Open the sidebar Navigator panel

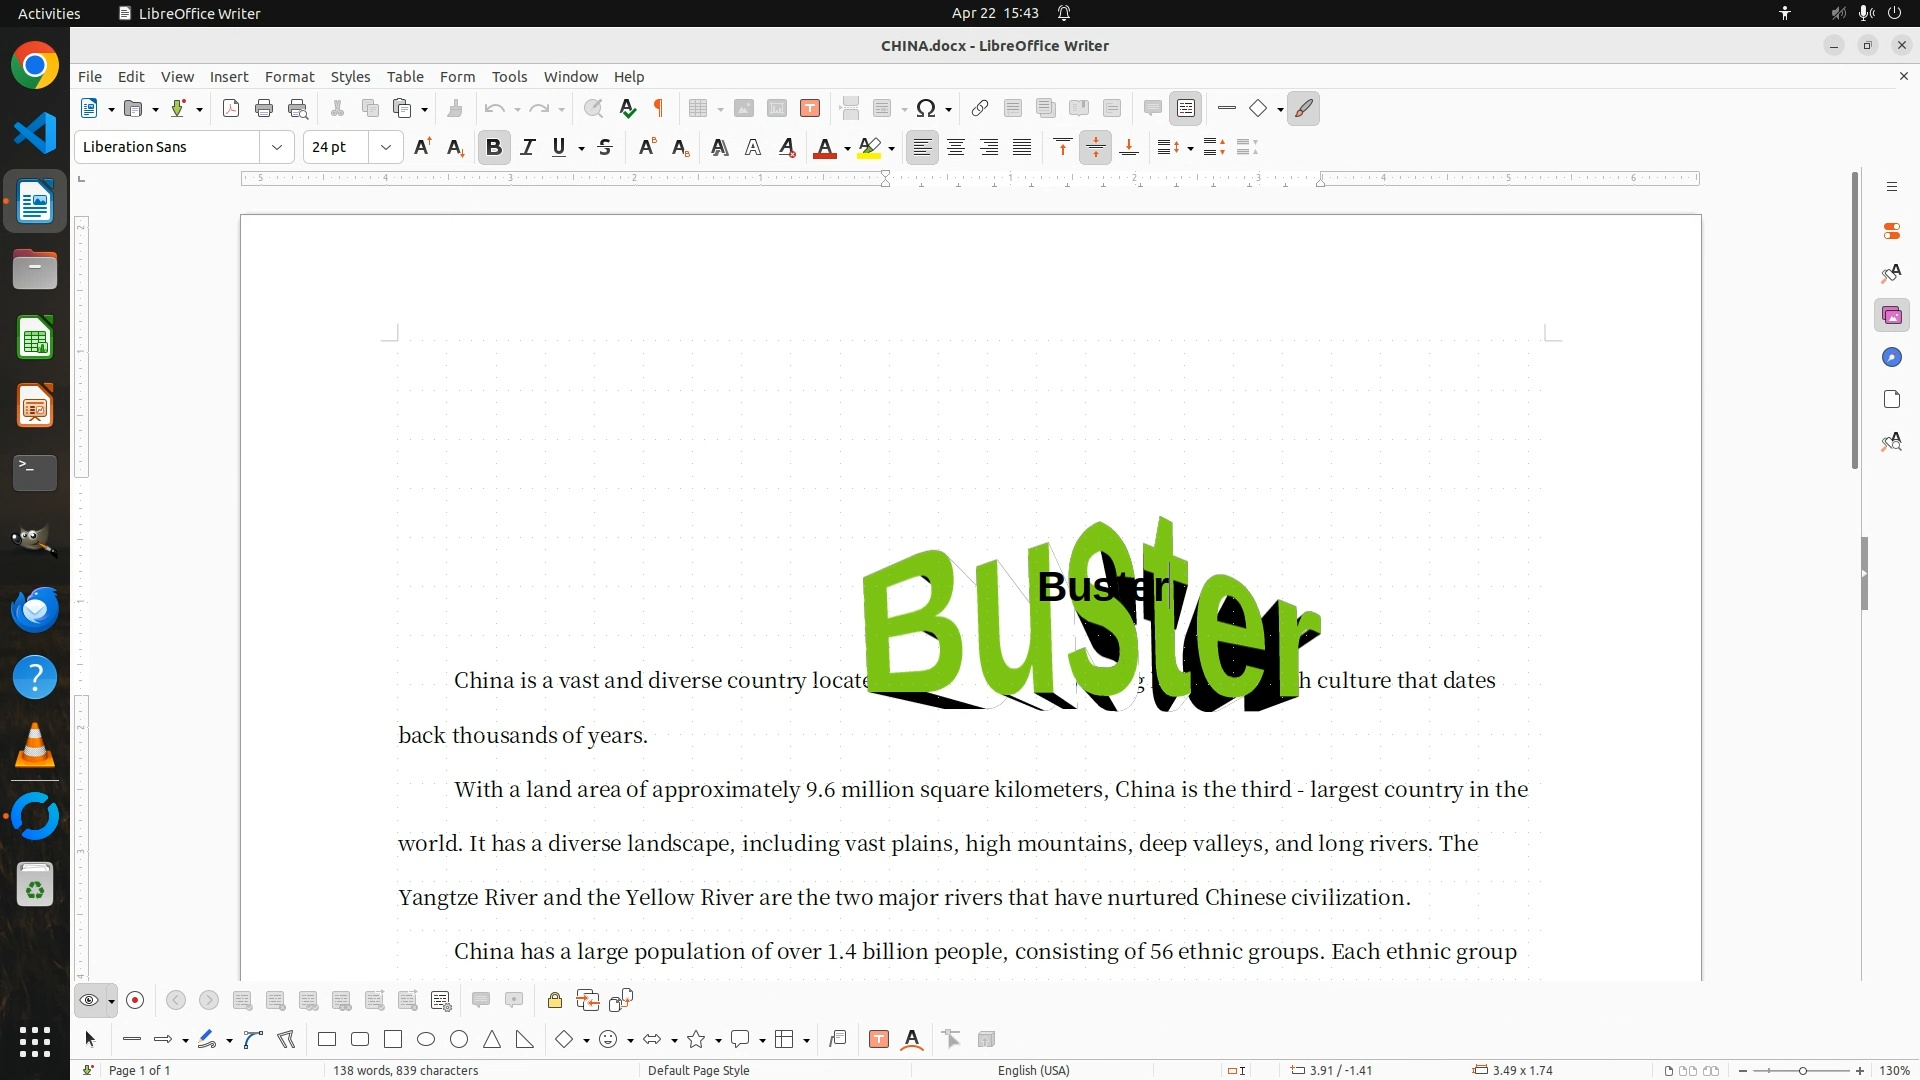coord(1891,358)
